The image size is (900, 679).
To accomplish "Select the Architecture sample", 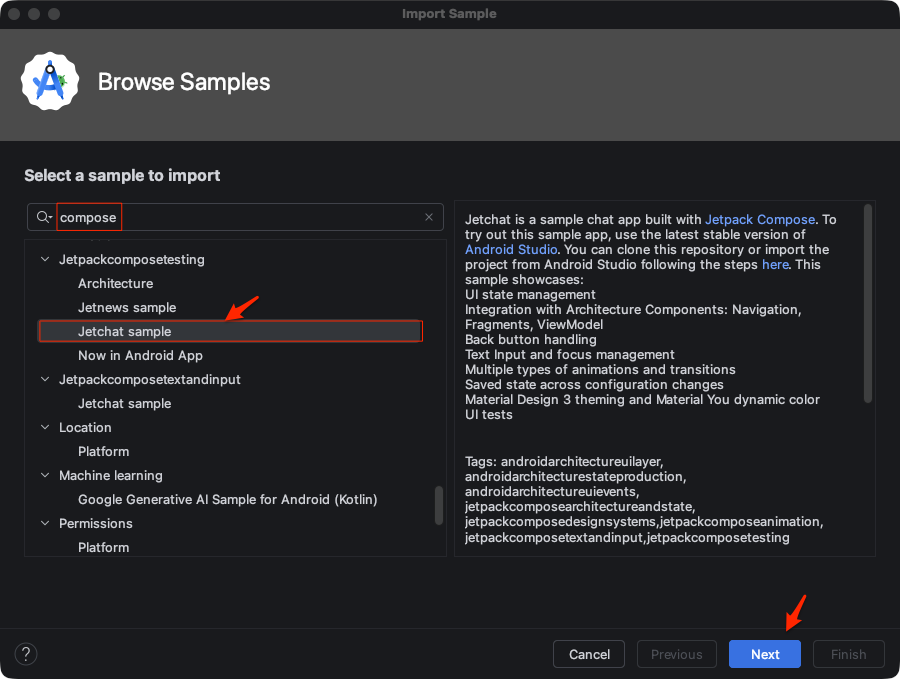I will [115, 284].
